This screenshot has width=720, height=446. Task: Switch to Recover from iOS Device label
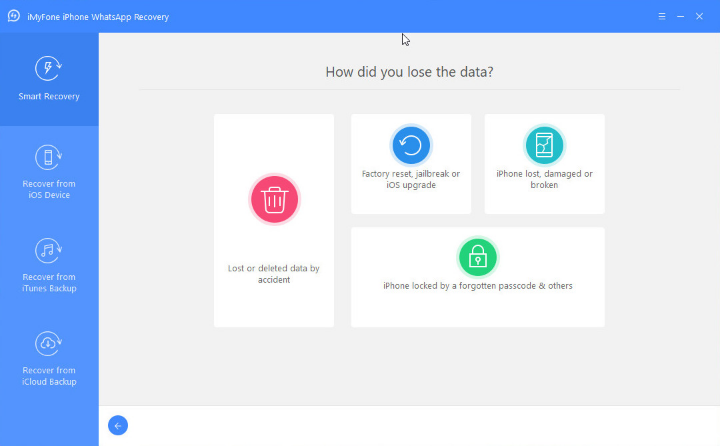coord(49,189)
